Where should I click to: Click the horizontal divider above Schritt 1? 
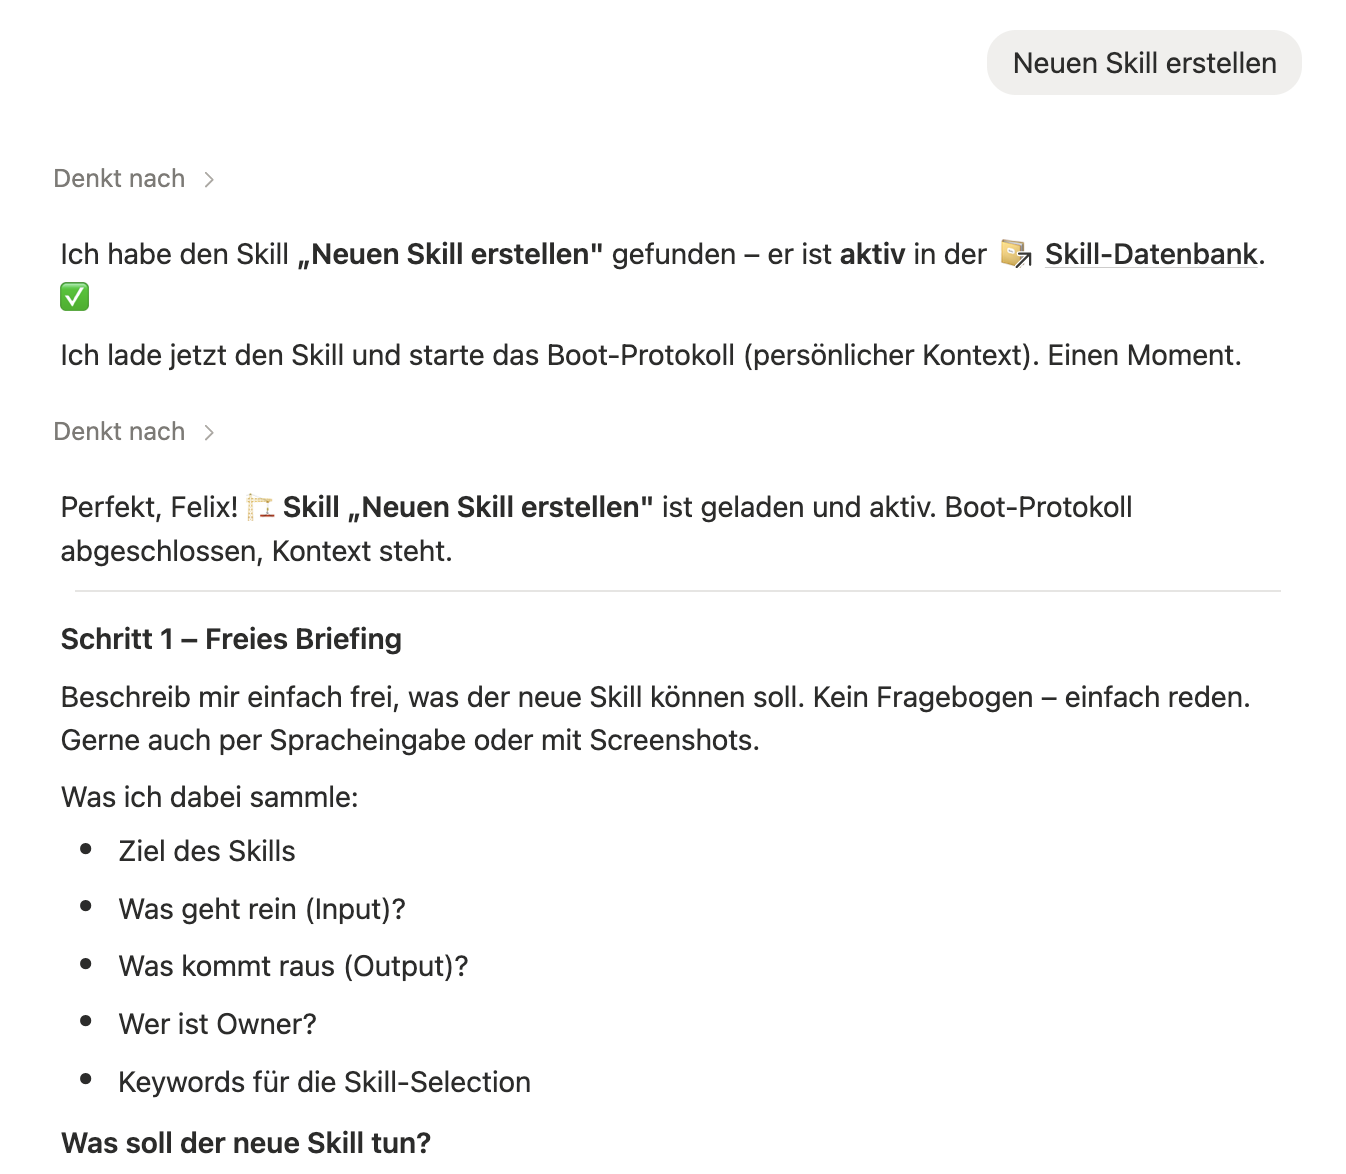click(677, 591)
